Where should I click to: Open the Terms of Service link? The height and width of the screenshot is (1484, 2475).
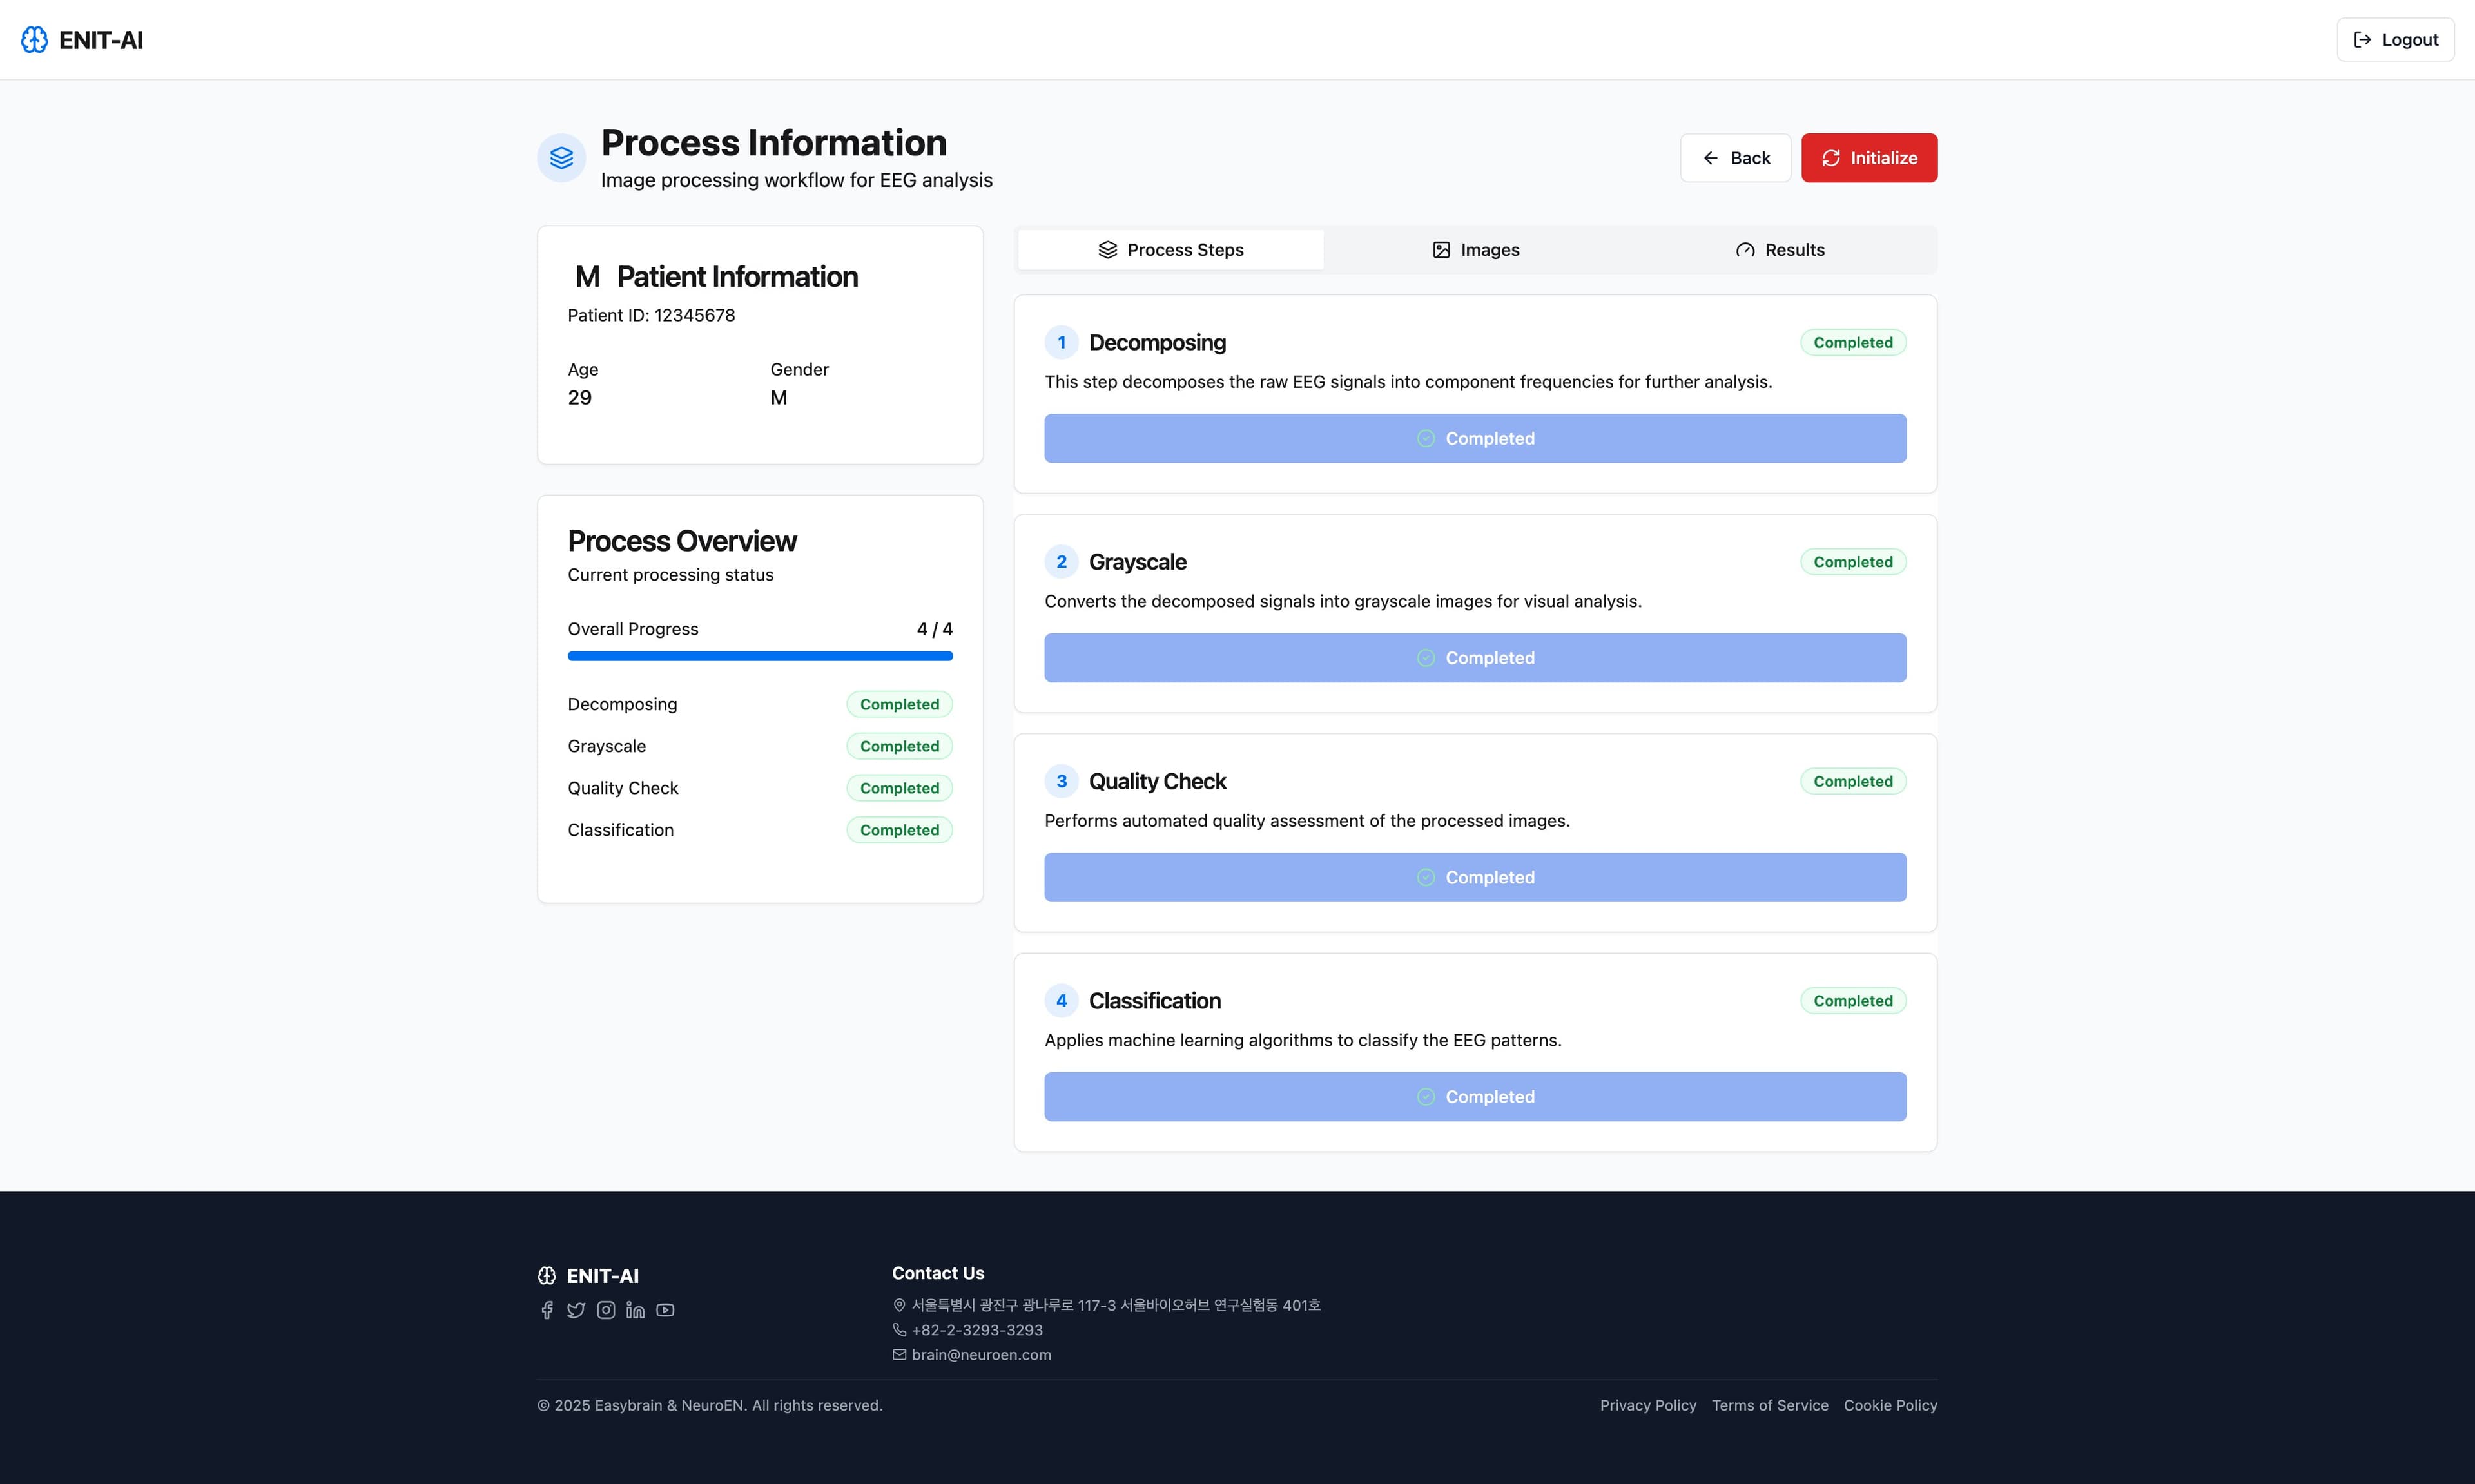pos(1770,1406)
